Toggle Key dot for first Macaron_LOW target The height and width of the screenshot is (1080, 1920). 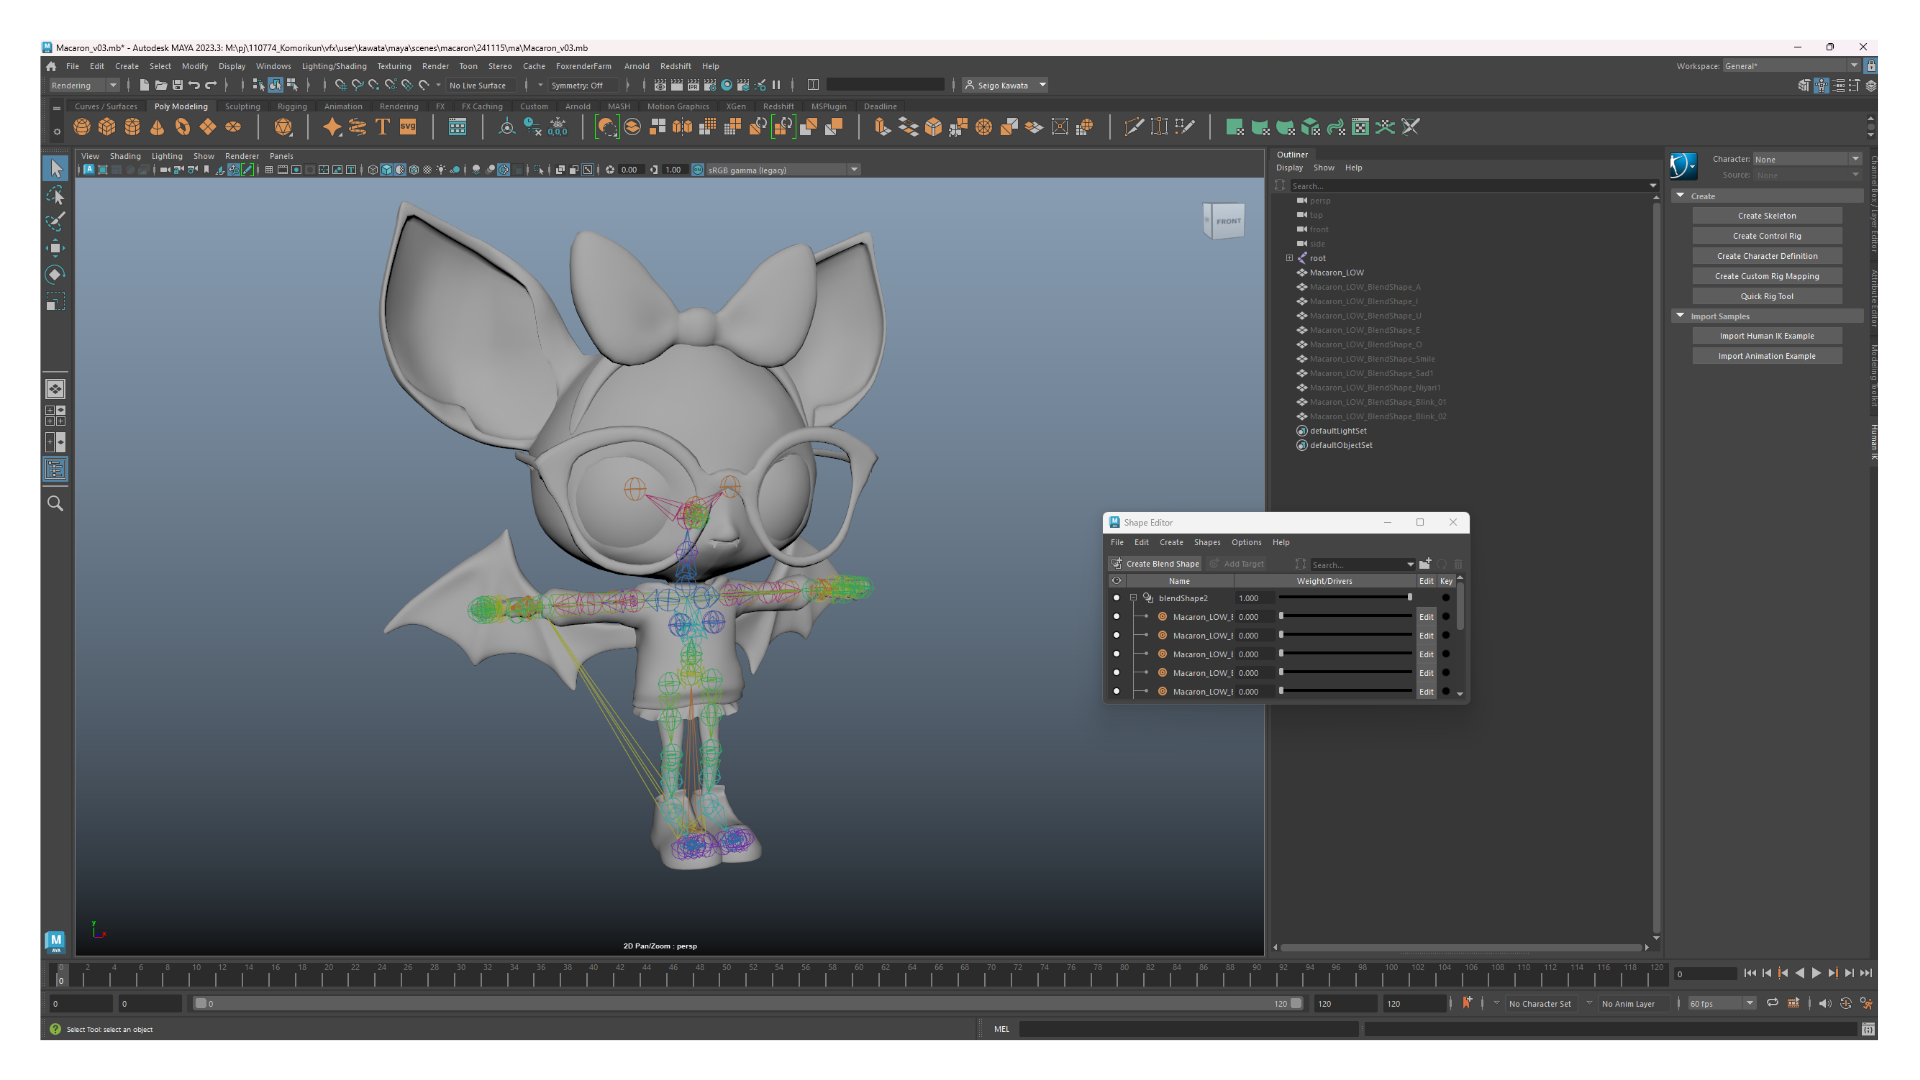1445,617
